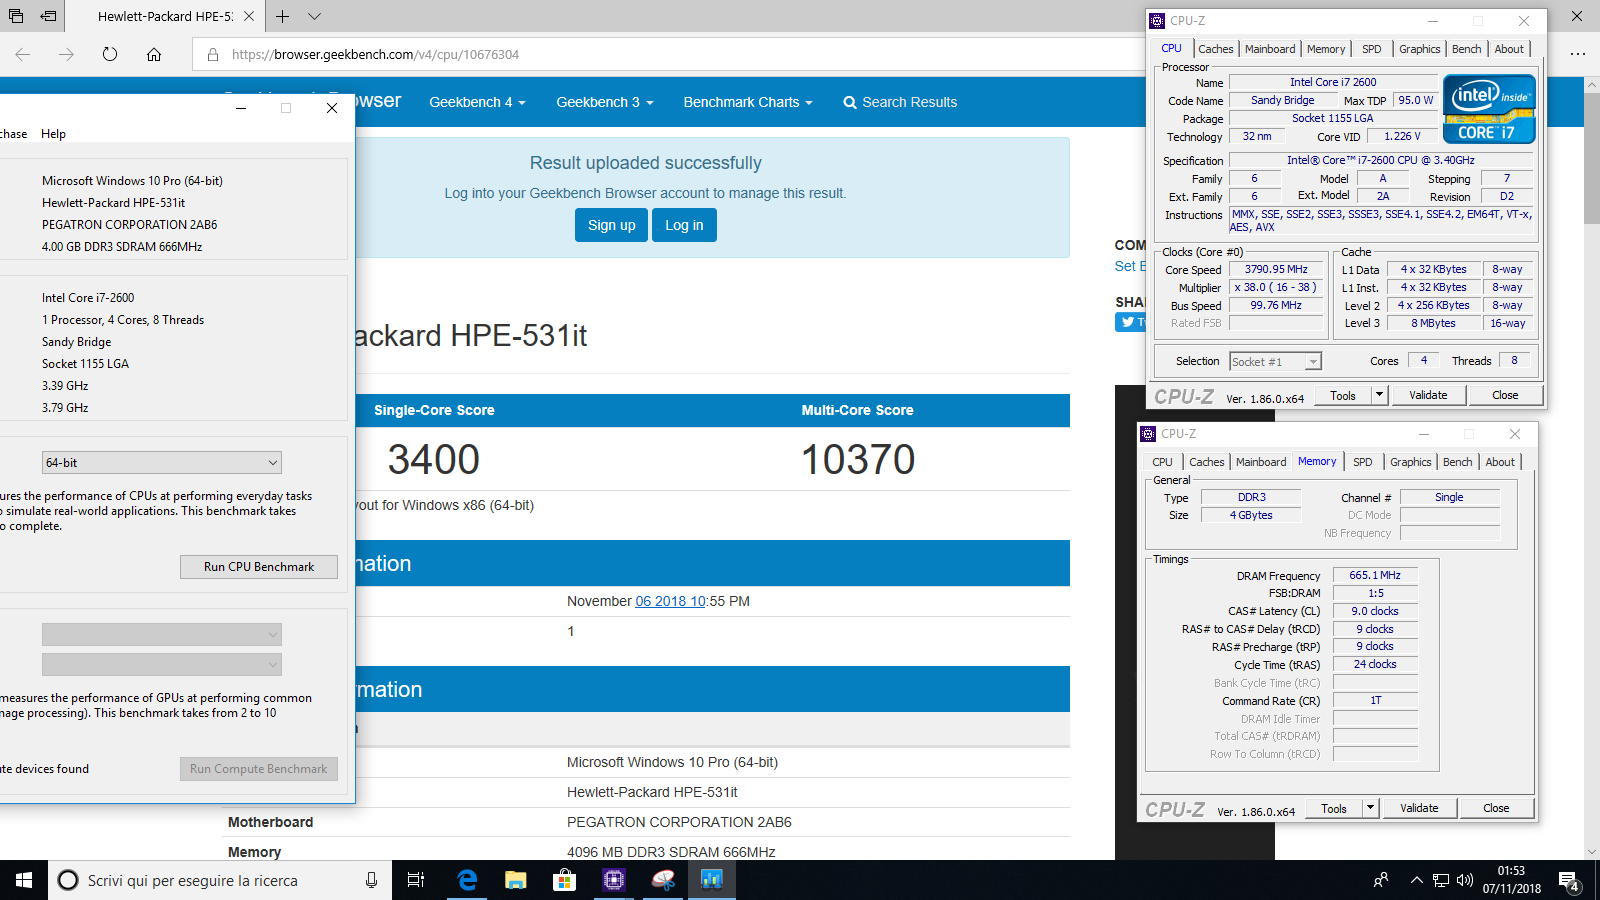Open the tabs set aside icon
Image resolution: width=1600 pixels, height=900 pixels.
[x=16, y=16]
